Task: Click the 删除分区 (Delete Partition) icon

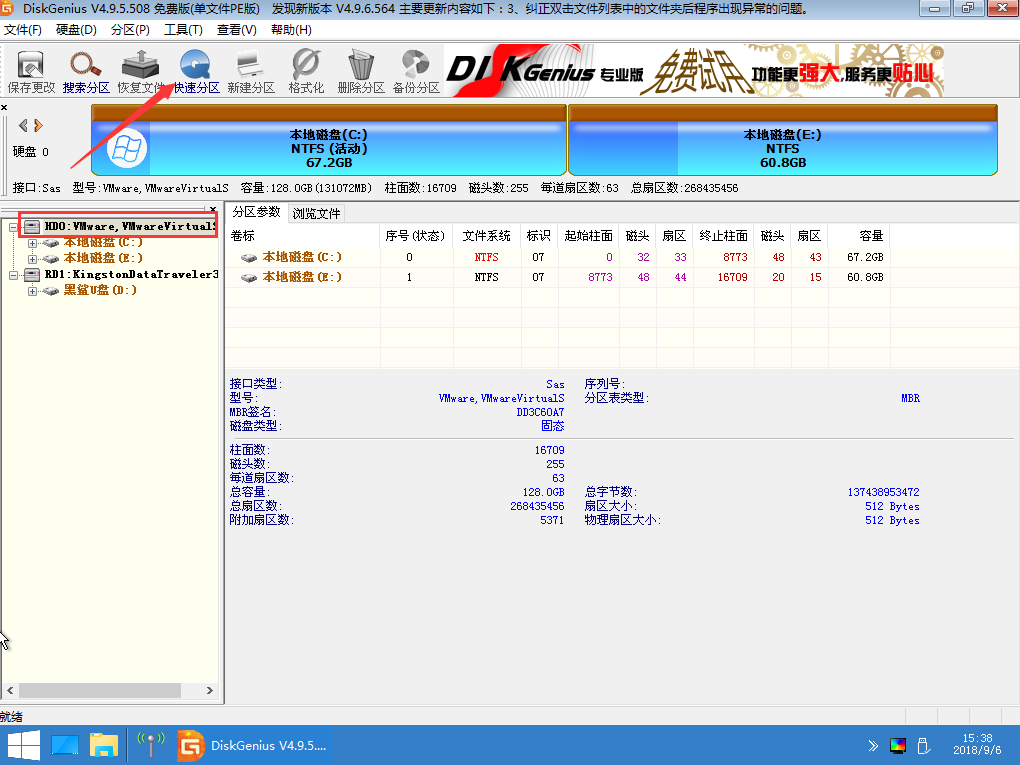Action: click(x=360, y=68)
